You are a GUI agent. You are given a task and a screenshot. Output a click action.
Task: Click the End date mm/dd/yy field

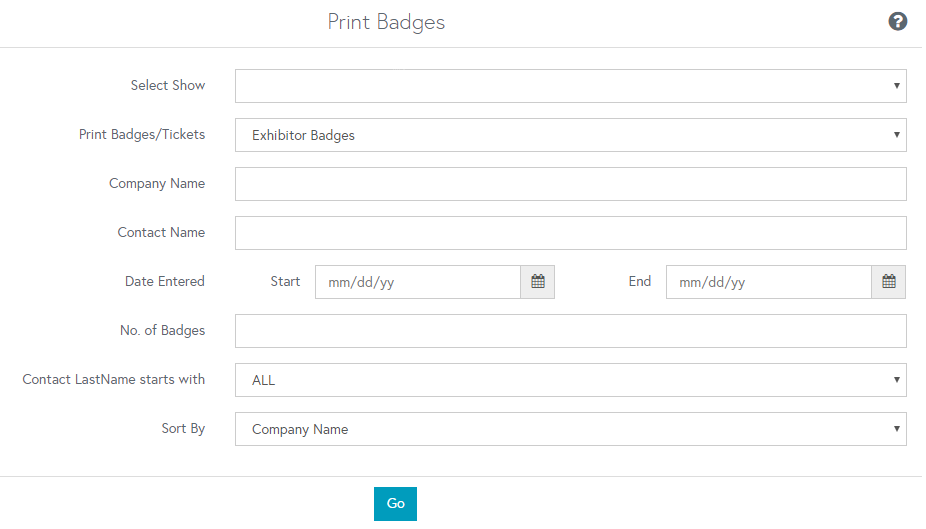click(x=768, y=282)
